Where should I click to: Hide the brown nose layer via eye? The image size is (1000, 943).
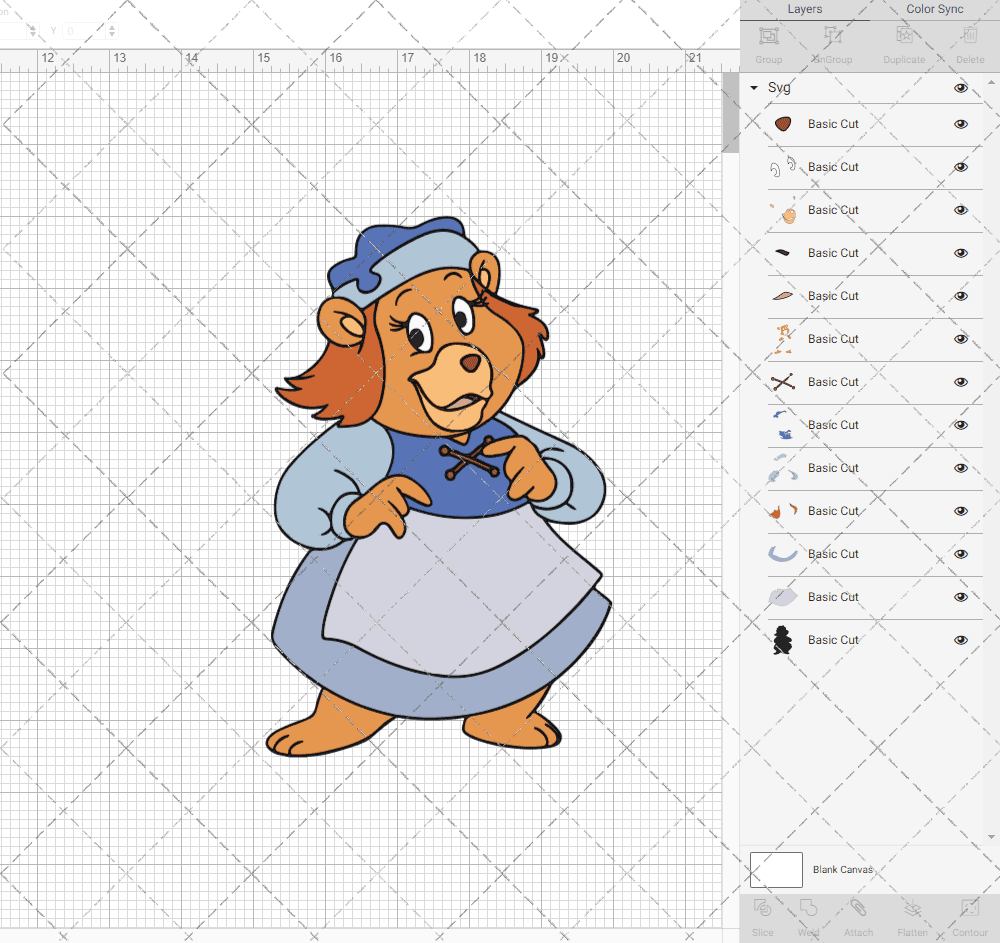tap(960, 124)
